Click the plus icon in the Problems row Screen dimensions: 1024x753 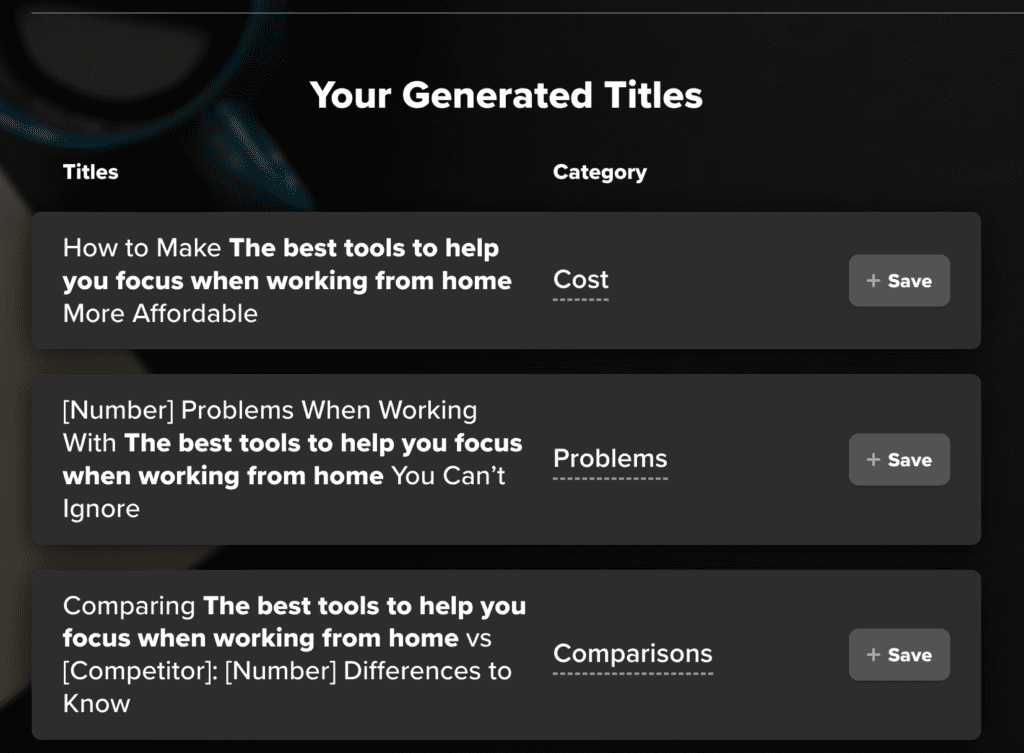[x=873, y=460]
